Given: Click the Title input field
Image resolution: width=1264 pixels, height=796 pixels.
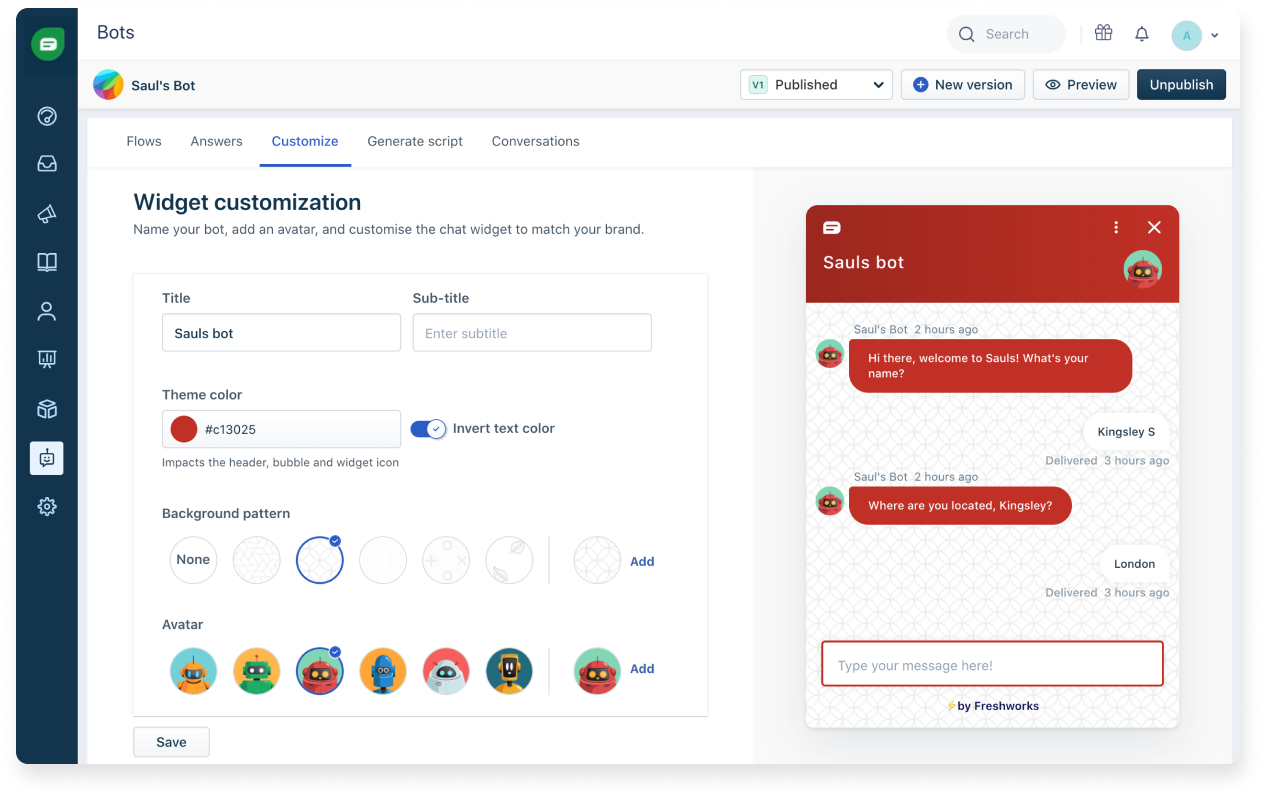Looking at the screenshot, I should pyautogui.click(x=281, y=333).
